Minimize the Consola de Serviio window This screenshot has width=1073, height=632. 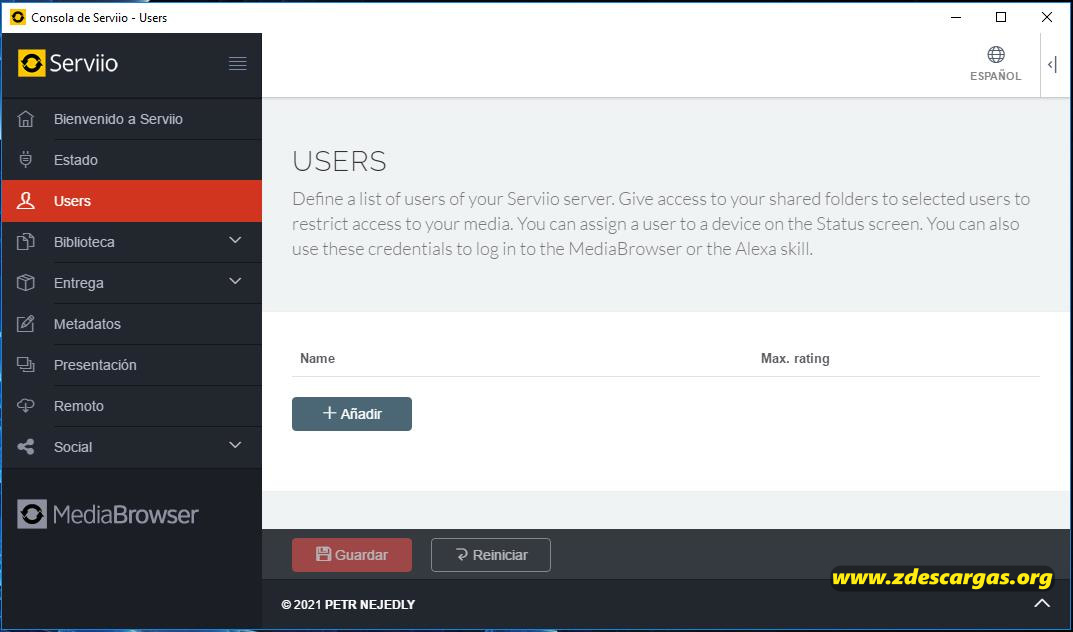957,17
